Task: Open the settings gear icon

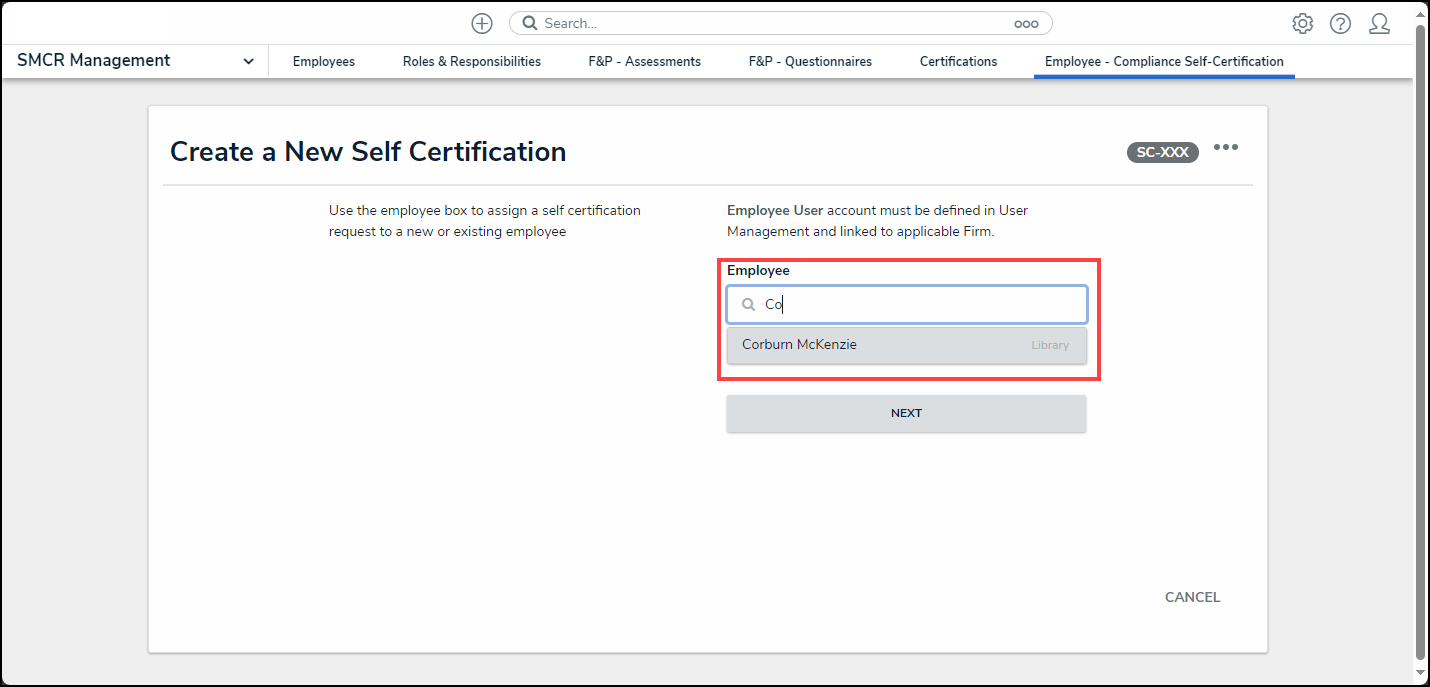Action: pos(1302,23)
